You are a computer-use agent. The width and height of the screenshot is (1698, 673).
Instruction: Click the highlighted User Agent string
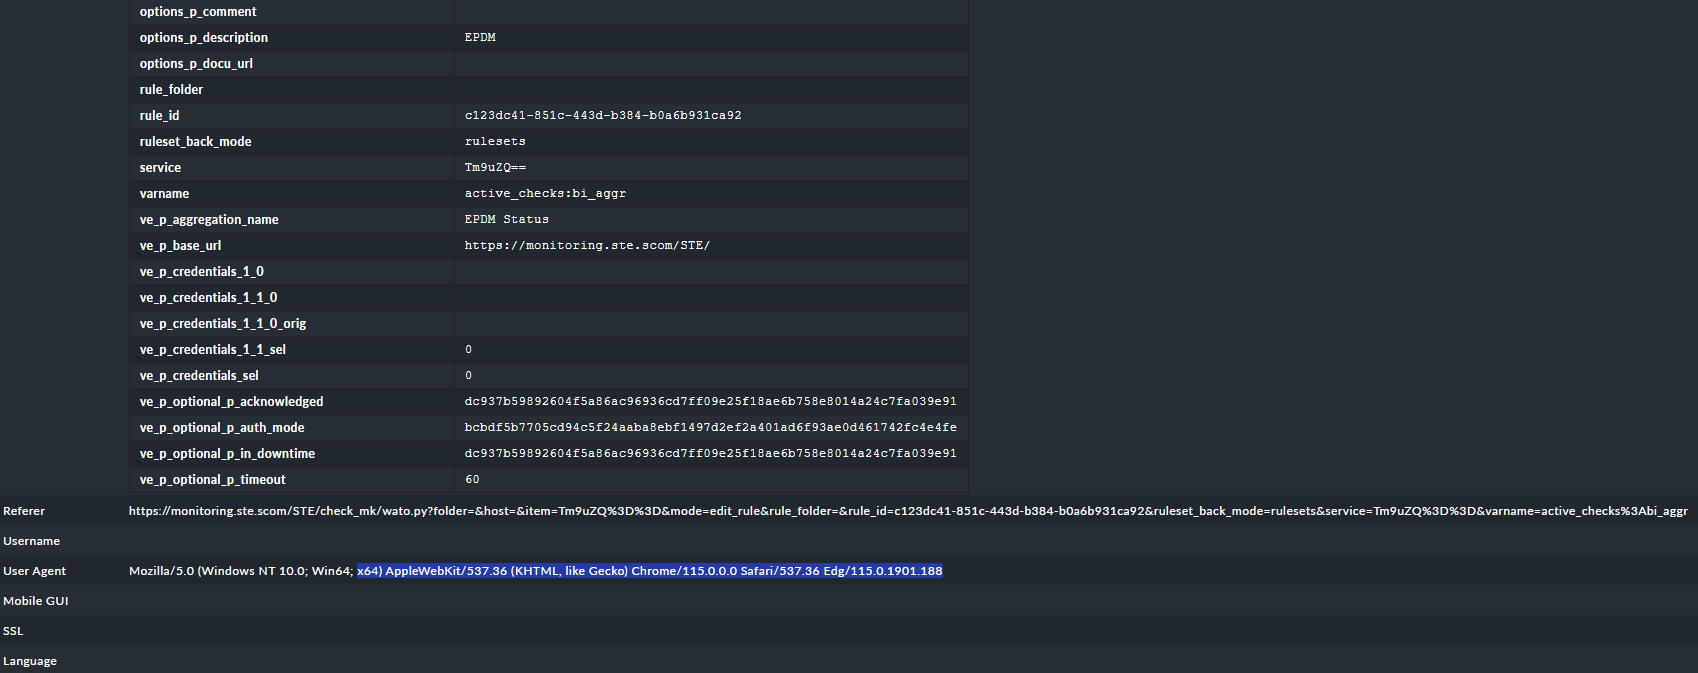pos(649,571)
